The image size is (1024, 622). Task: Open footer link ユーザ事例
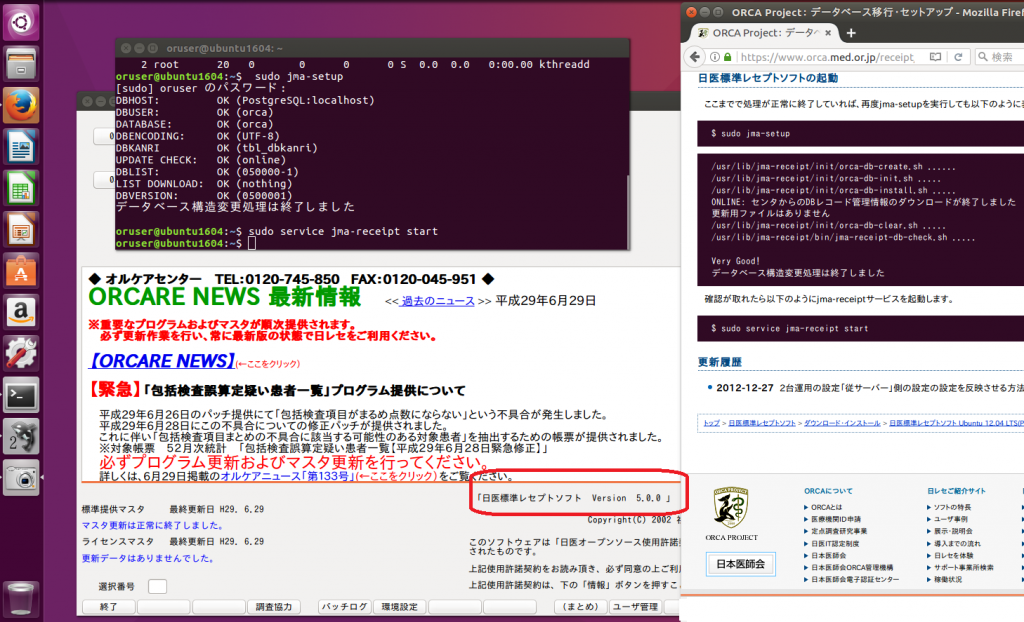point(950,519)
